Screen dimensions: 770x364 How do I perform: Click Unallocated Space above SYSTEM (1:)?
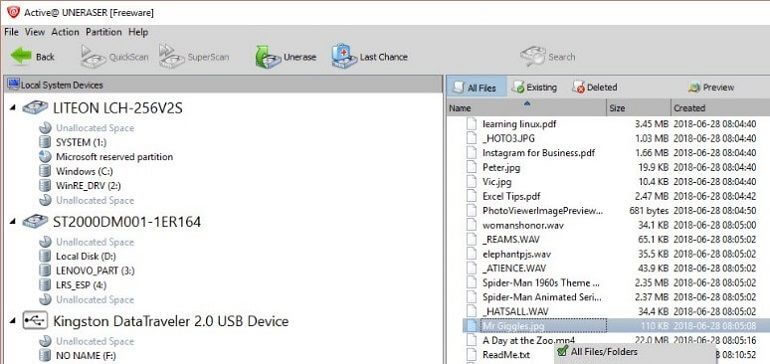(x=94, y=128)
